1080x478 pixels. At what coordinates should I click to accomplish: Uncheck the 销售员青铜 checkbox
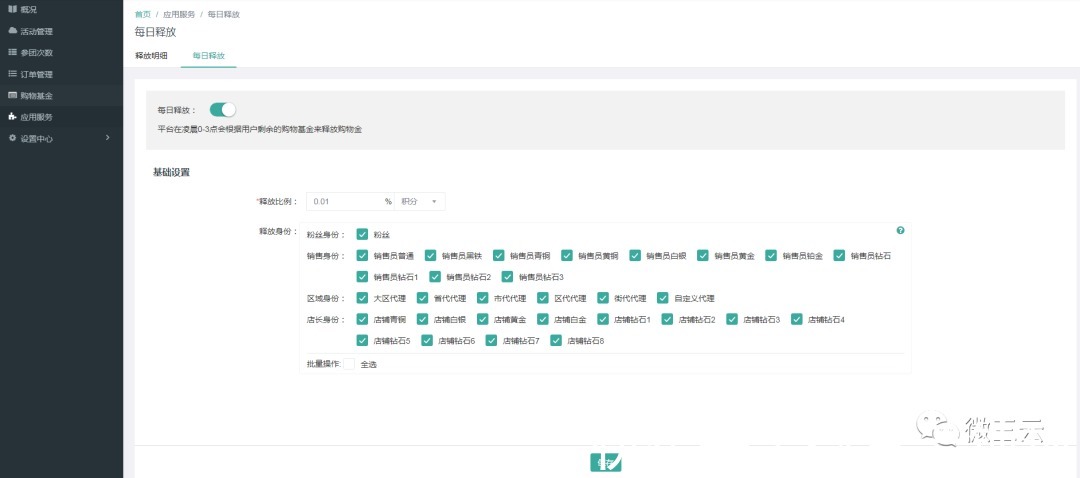[499, 256]
